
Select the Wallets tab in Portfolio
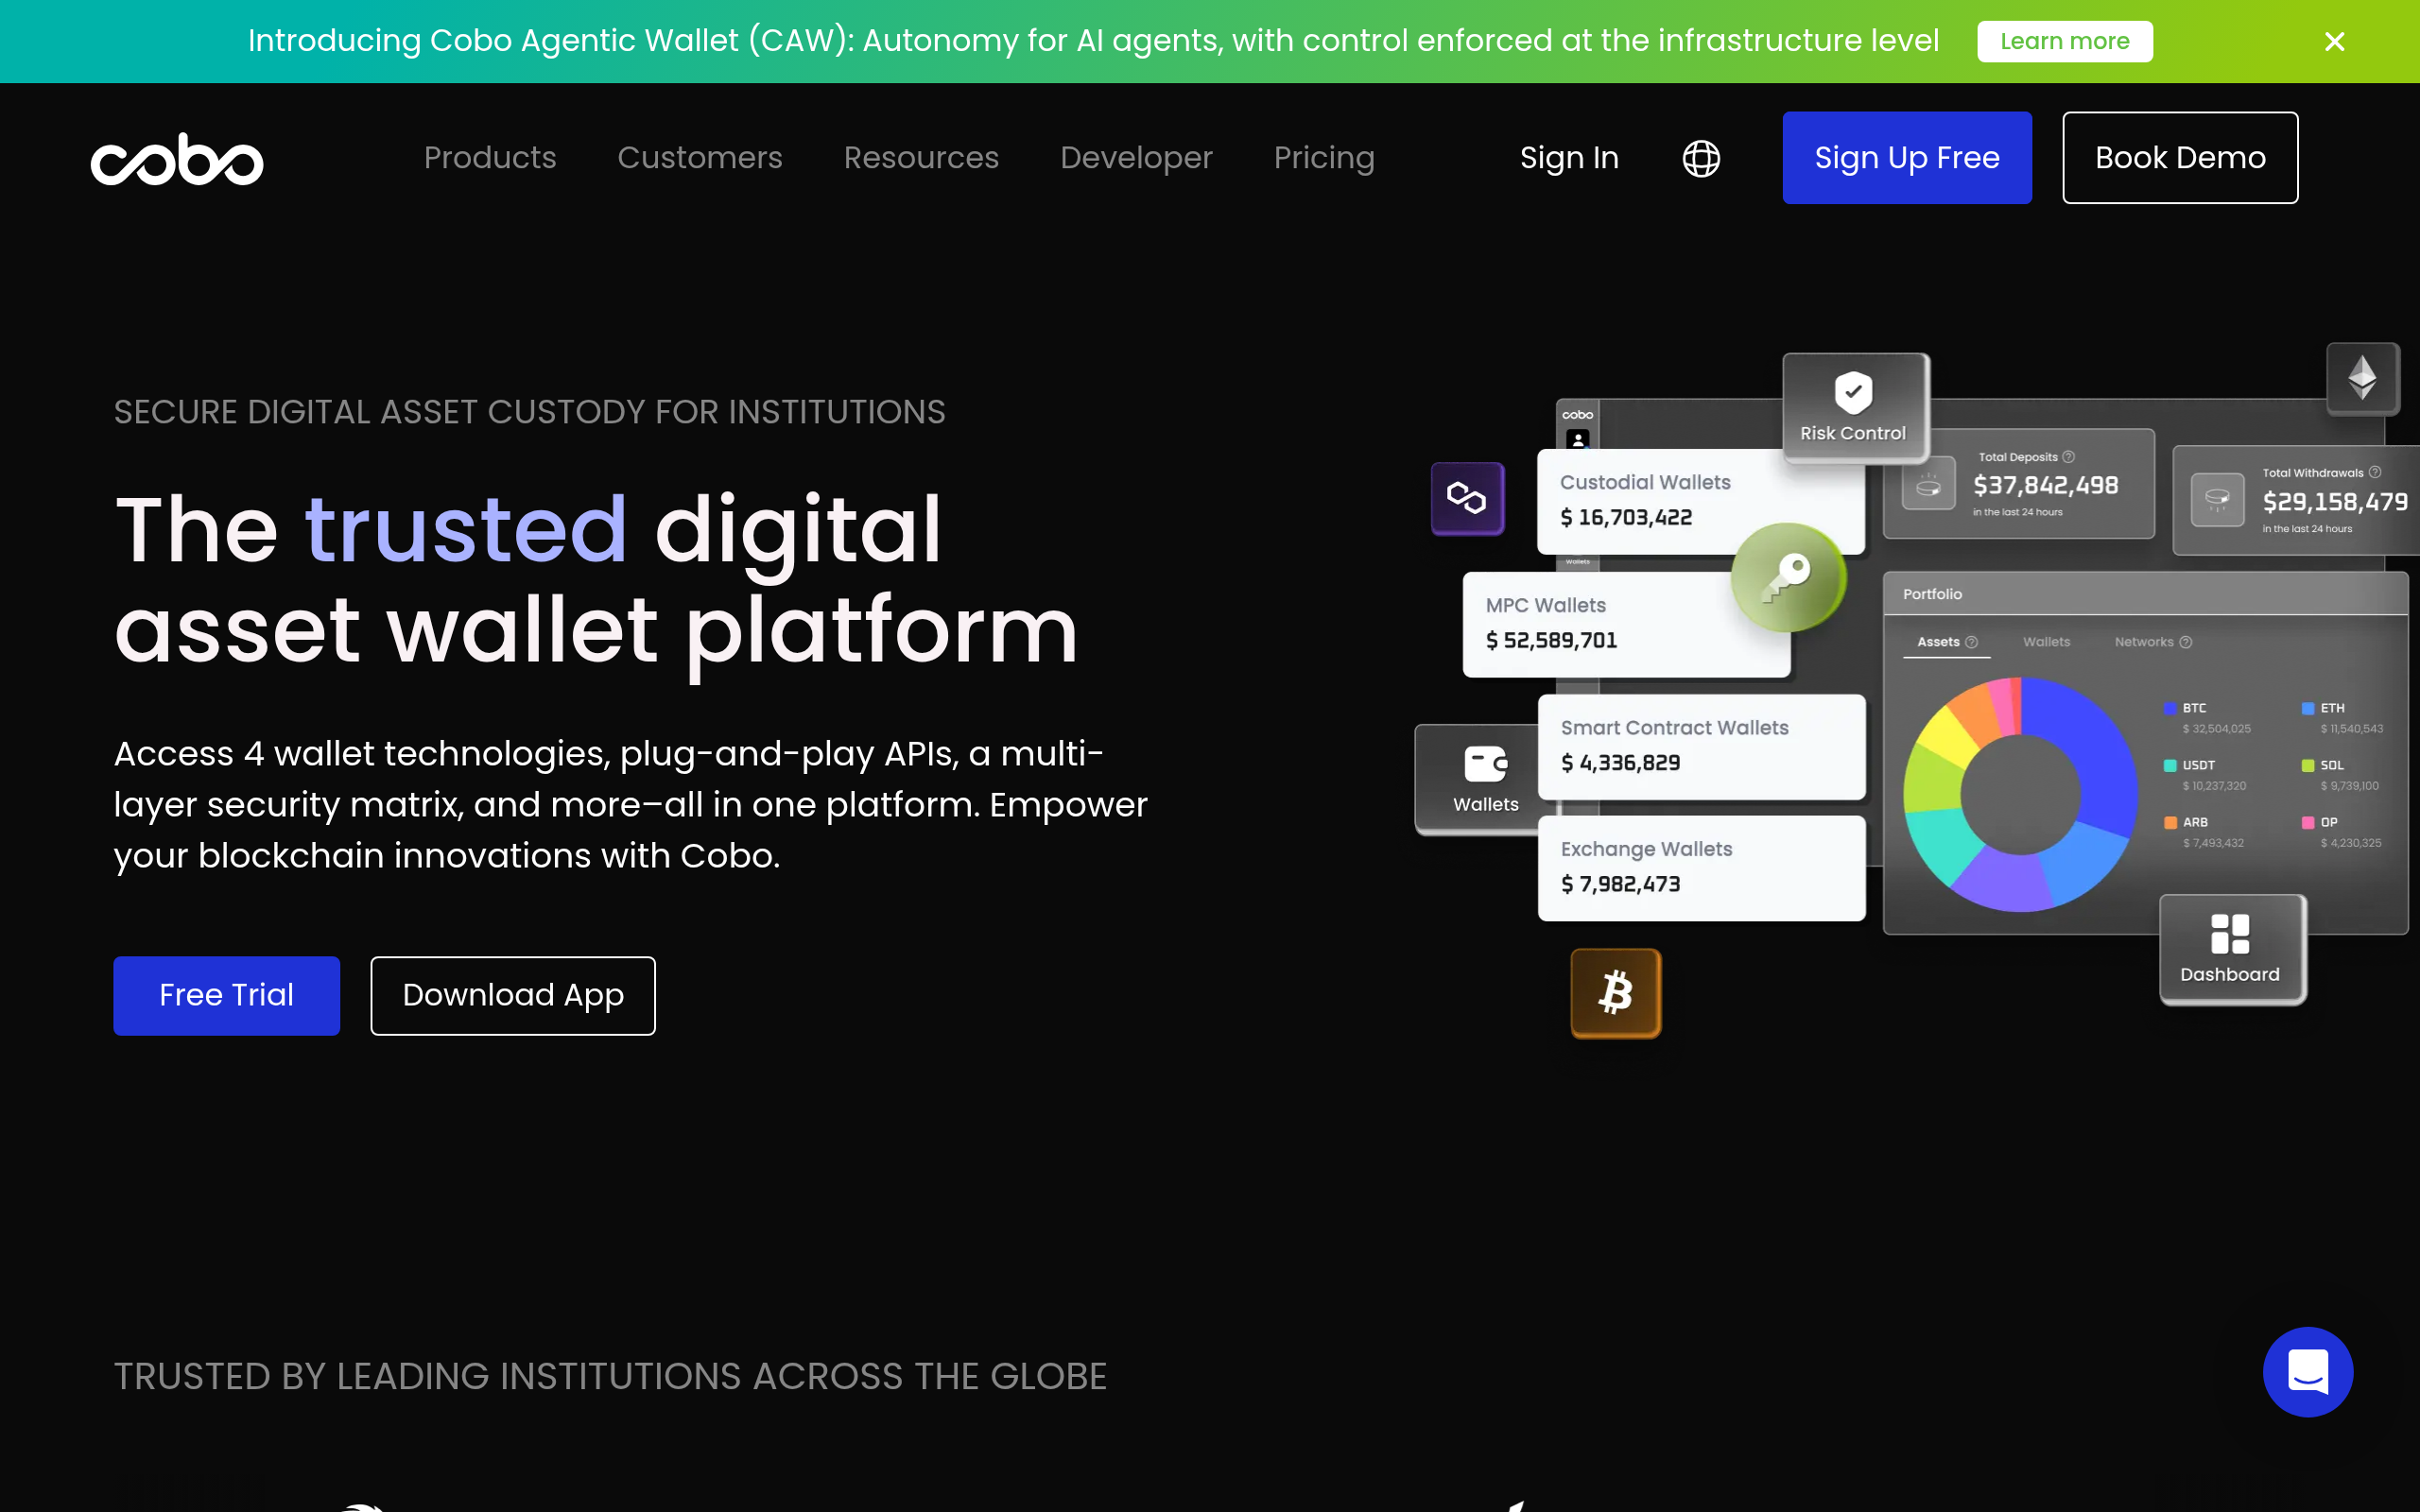2046,642
